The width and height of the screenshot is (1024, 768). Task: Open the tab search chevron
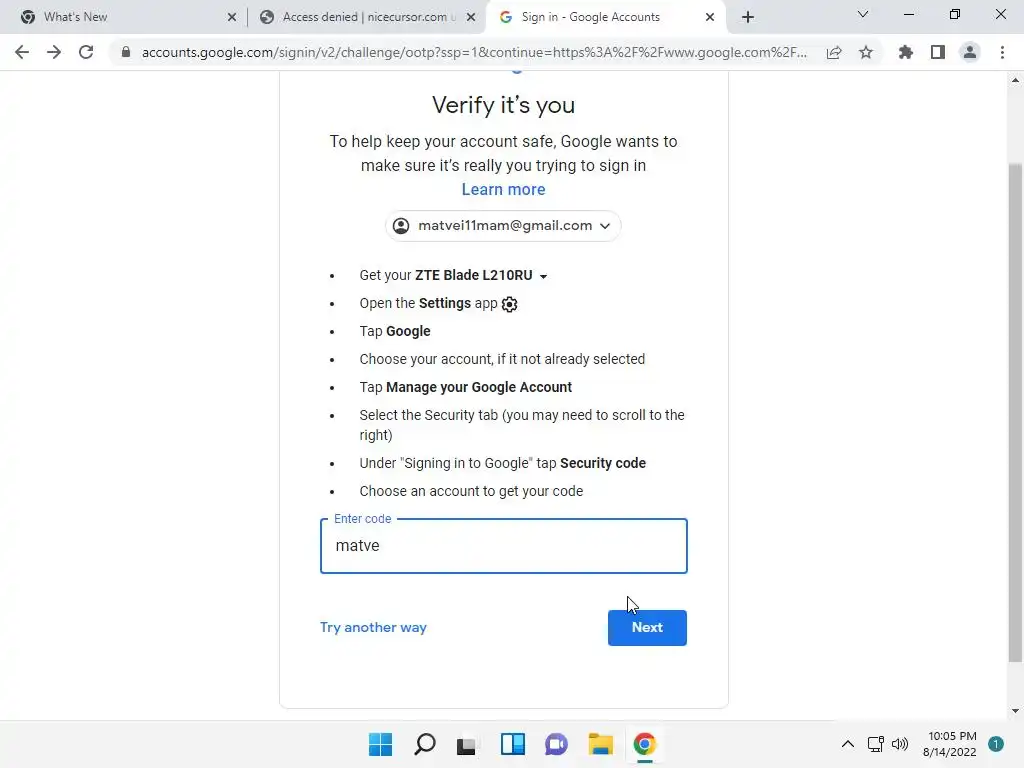pyautogui.click(x=863, y=14)
